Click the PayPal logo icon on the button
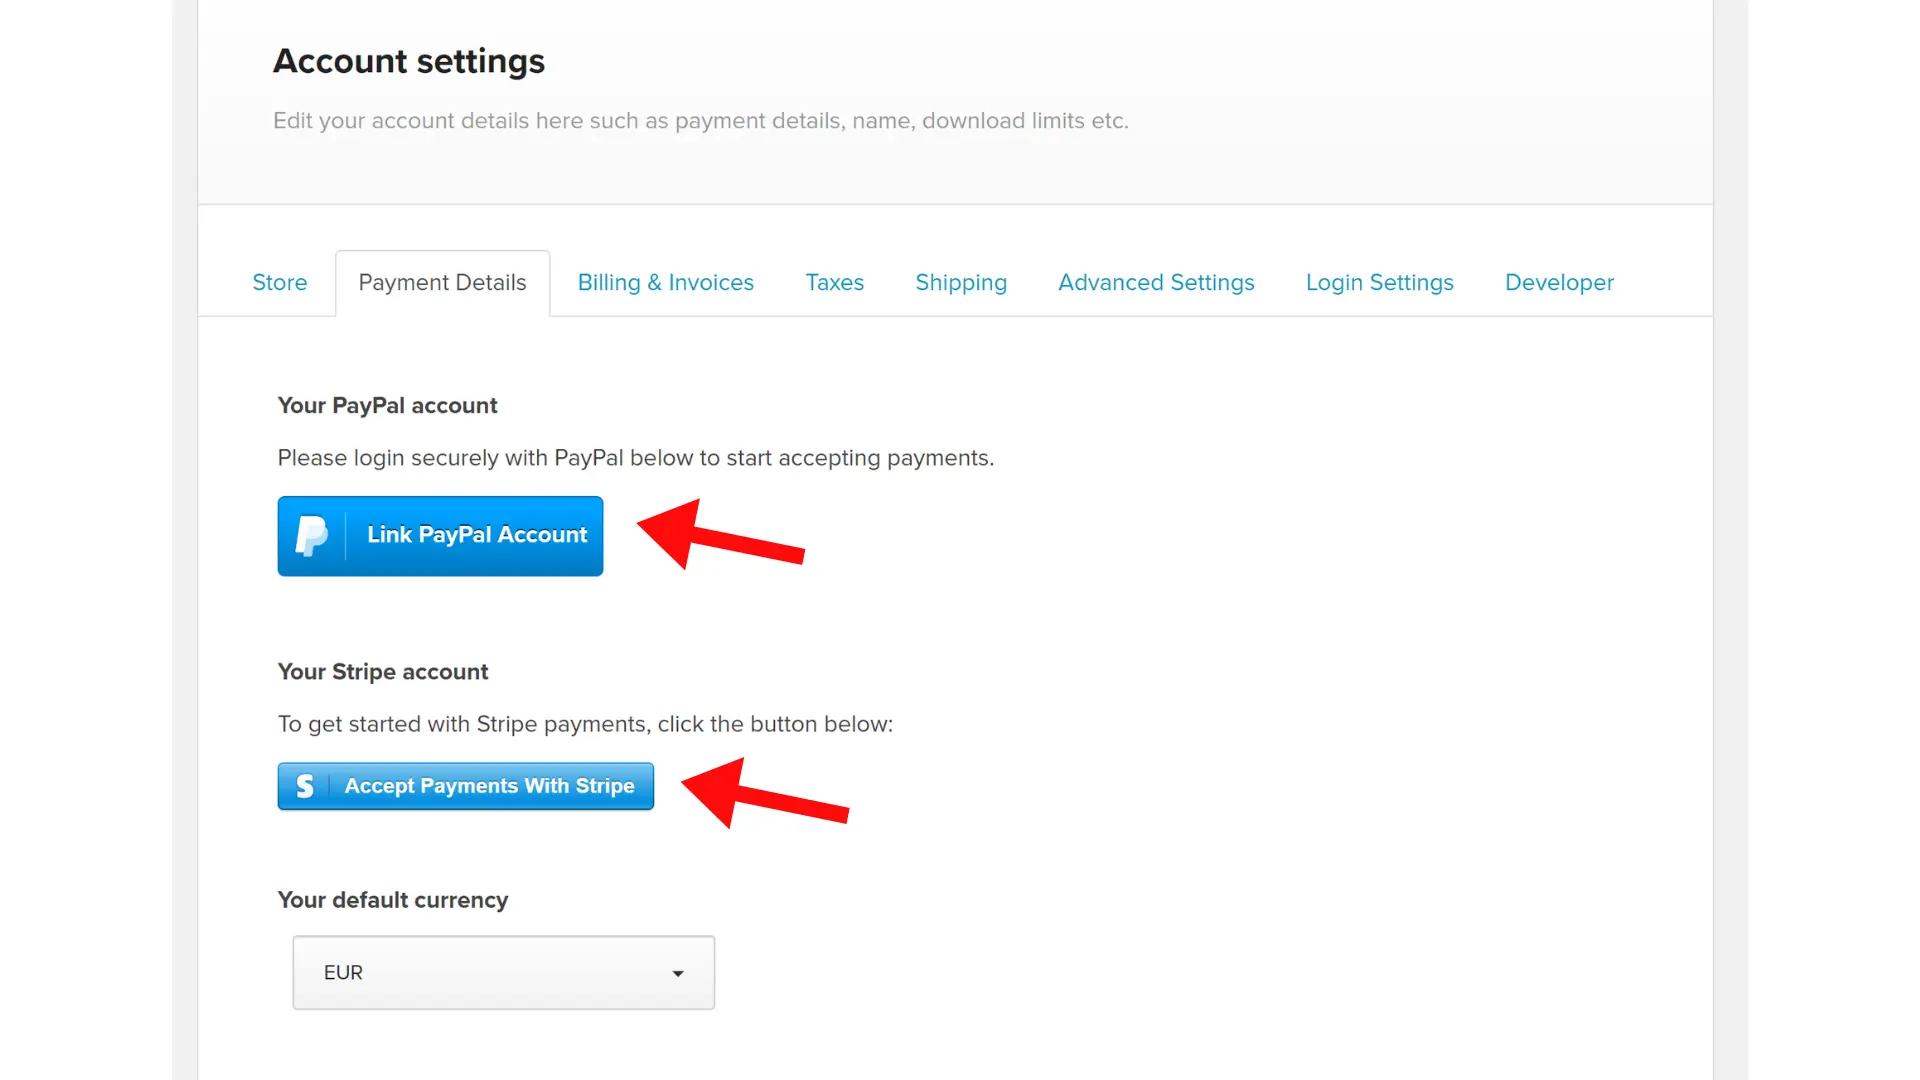 point(312,536)
